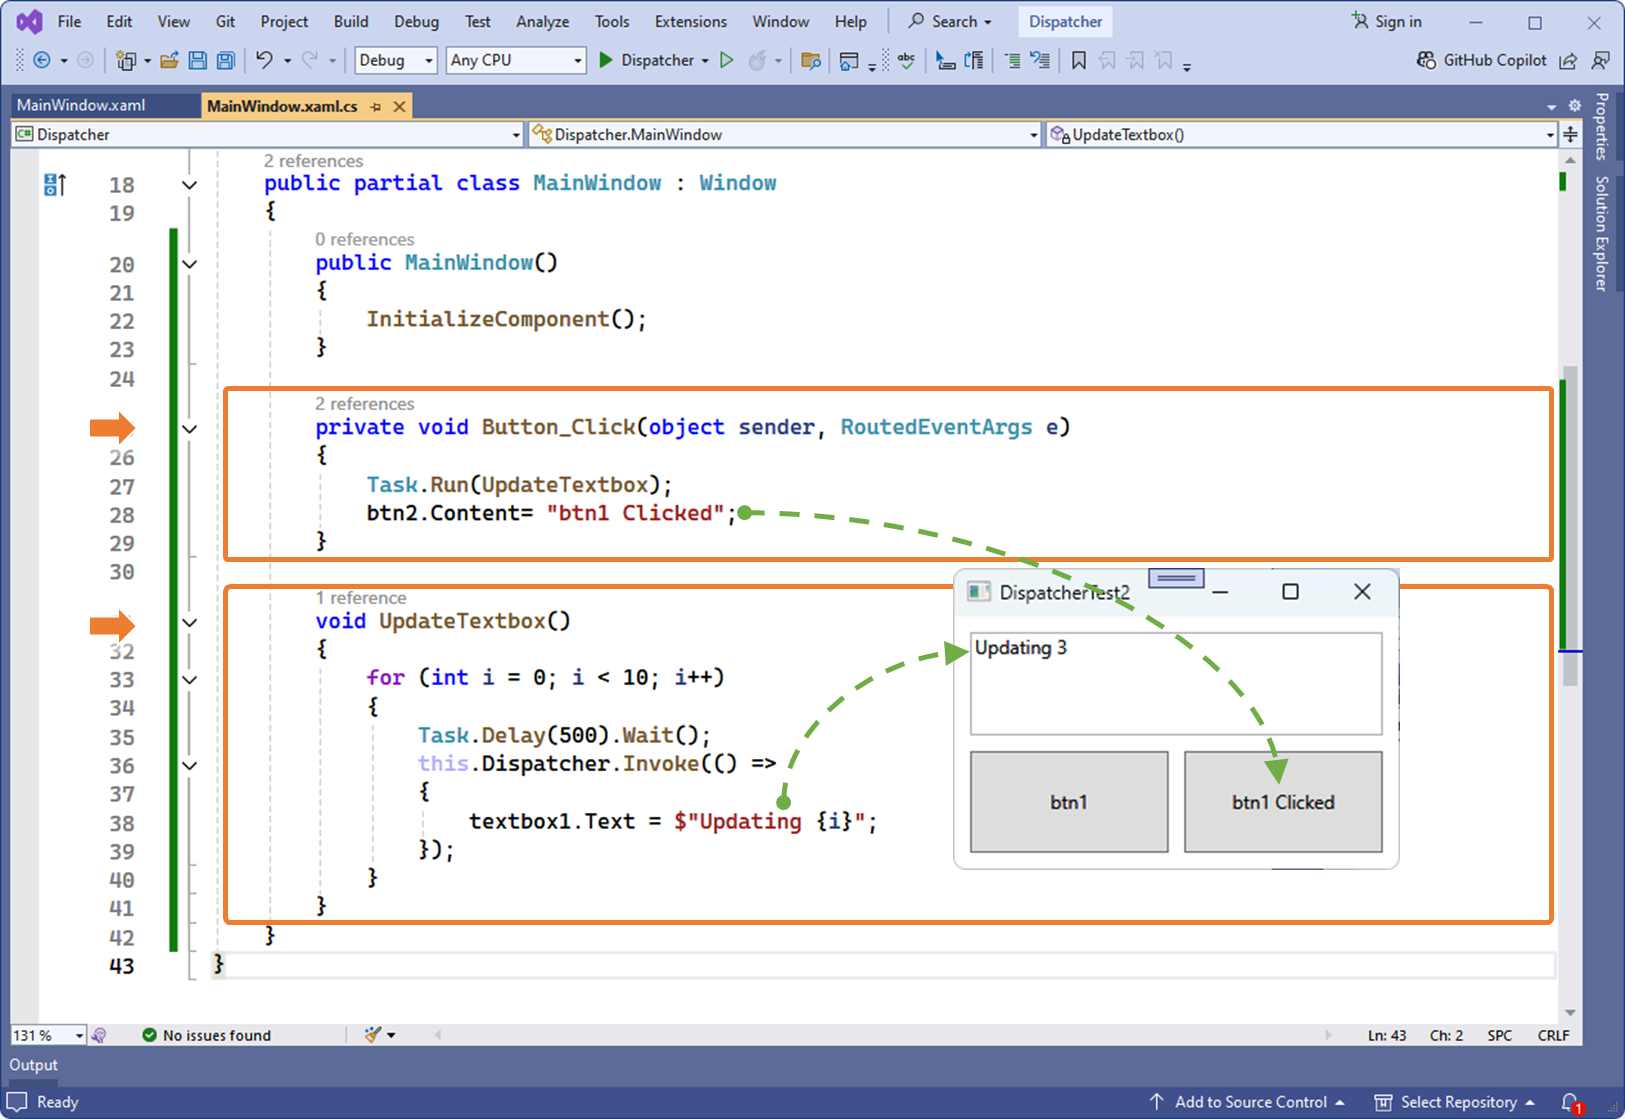Viewport: 1625px width, 1119px height.
Task: Open the Dispatcher project scope dropdown
Action: click(x=268, y=134)
